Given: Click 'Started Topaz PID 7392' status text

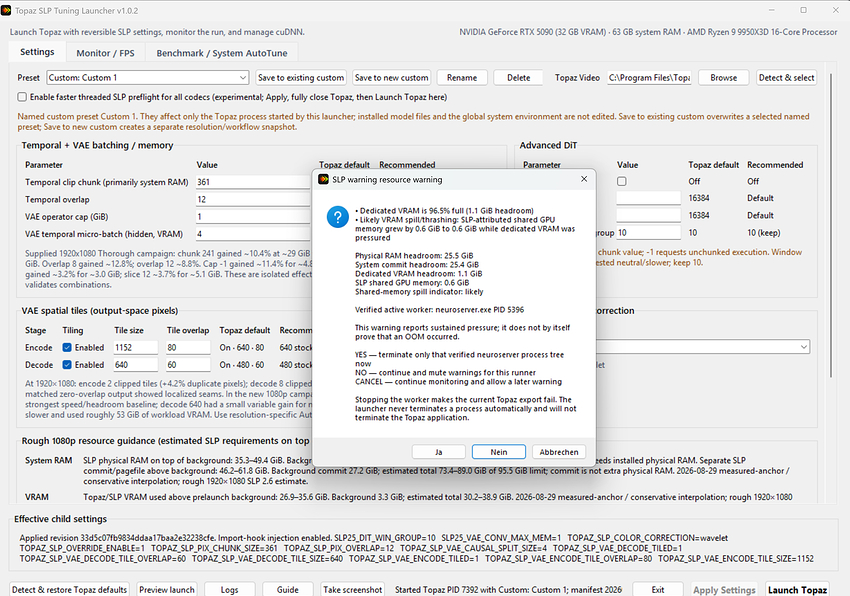Looking at the screenshot, I should (x=508, y=589).
